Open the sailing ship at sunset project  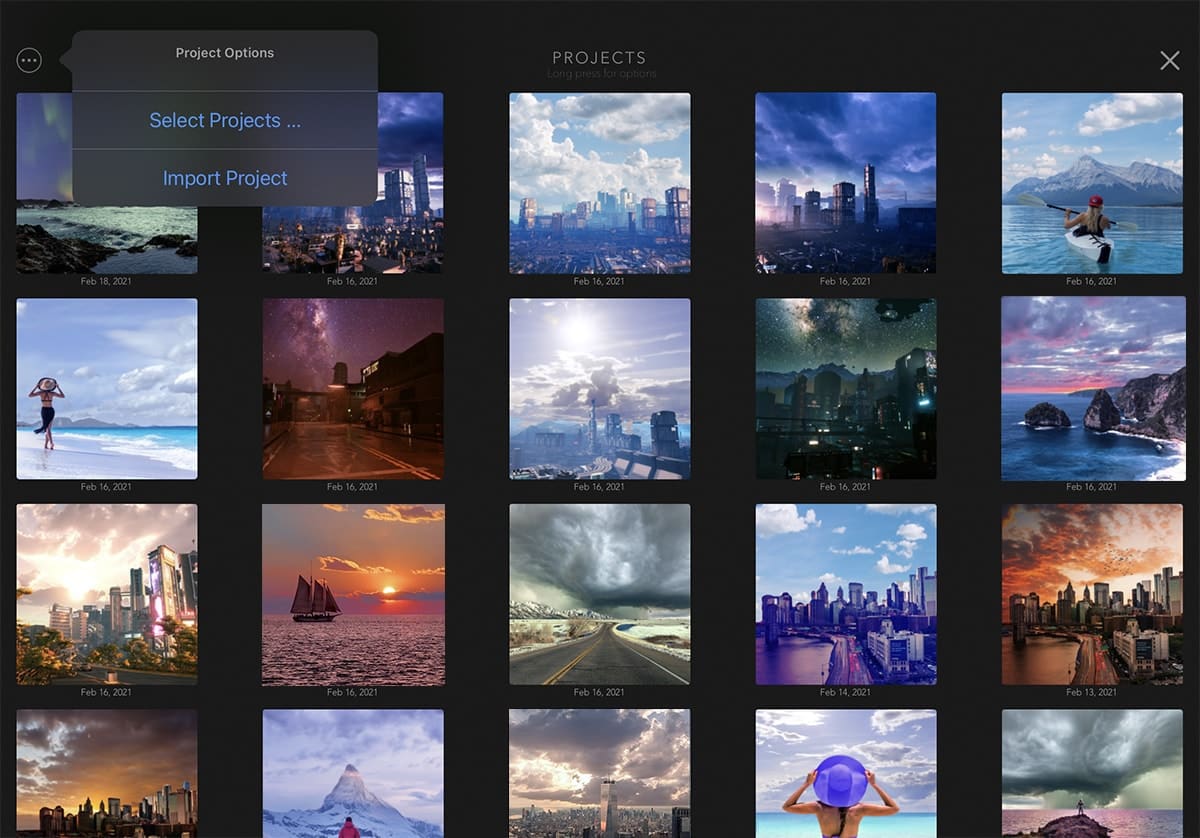353,594
